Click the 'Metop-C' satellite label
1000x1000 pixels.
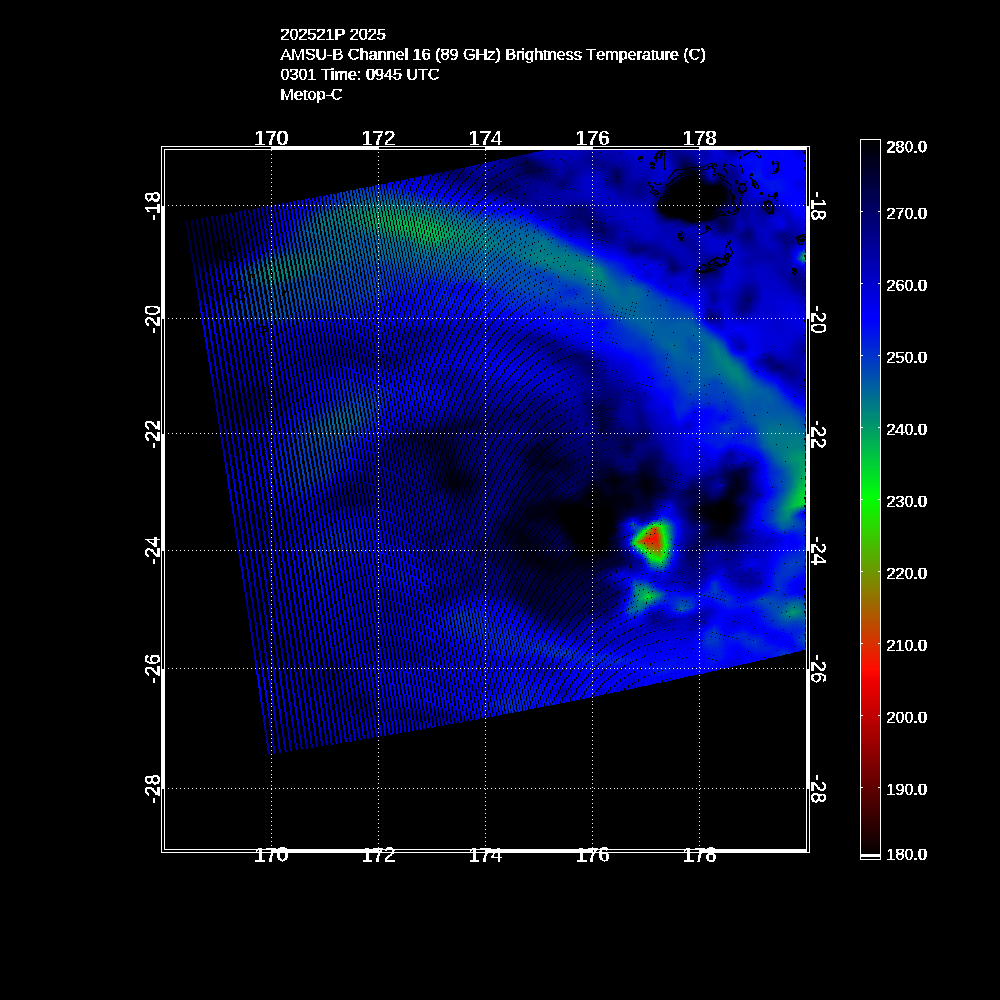click(311, 94)
